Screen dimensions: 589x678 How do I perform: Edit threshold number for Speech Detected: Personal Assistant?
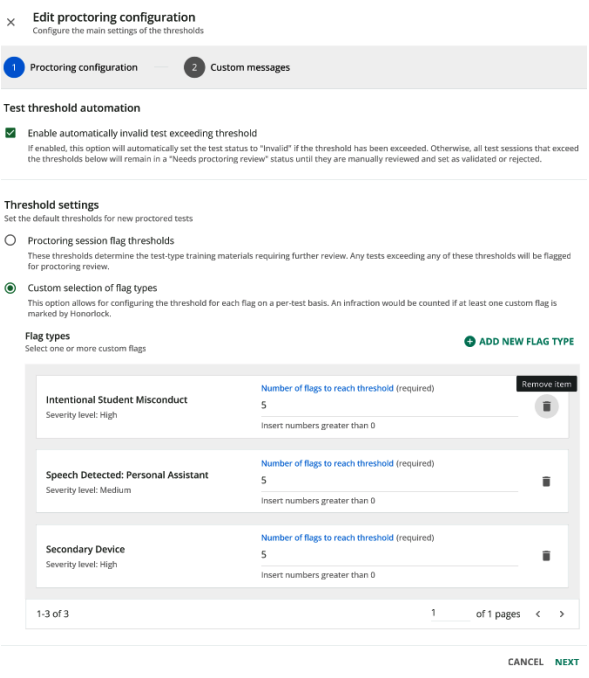coord(389,480)
